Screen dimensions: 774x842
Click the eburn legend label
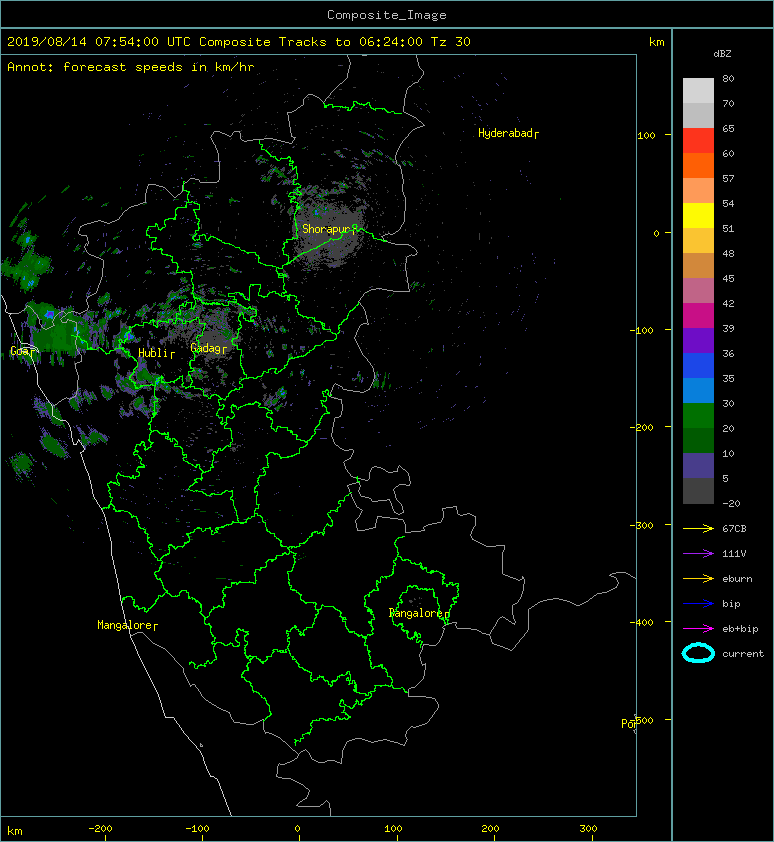tap(737, 579)
